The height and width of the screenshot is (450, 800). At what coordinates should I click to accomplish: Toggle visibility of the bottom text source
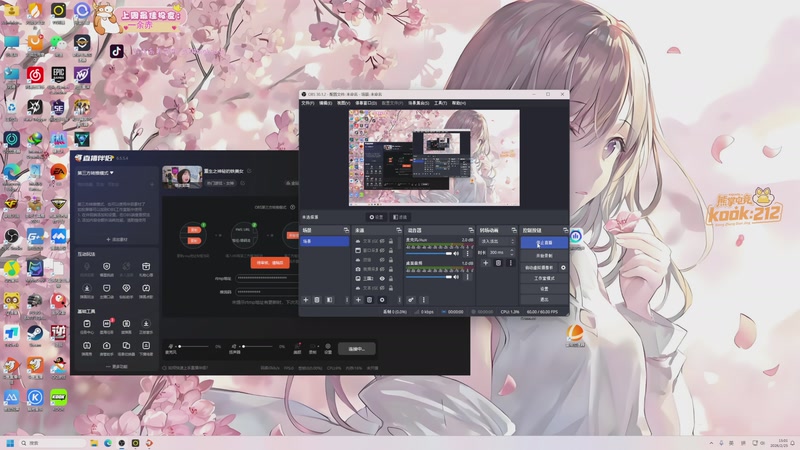click(x=382, y=288)
